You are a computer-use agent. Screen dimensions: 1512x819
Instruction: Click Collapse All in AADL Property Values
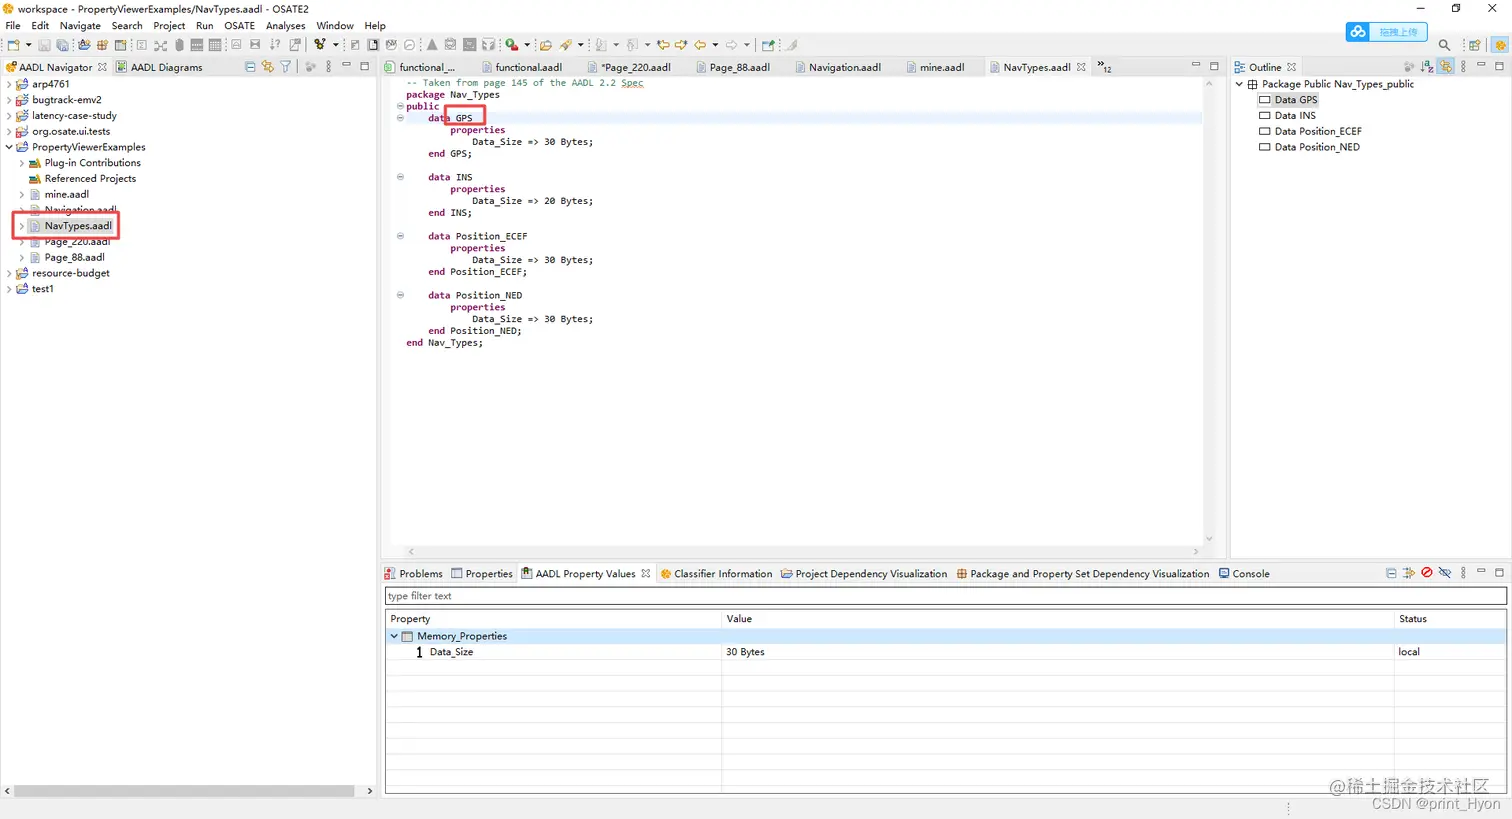(x=1391, y=573)
